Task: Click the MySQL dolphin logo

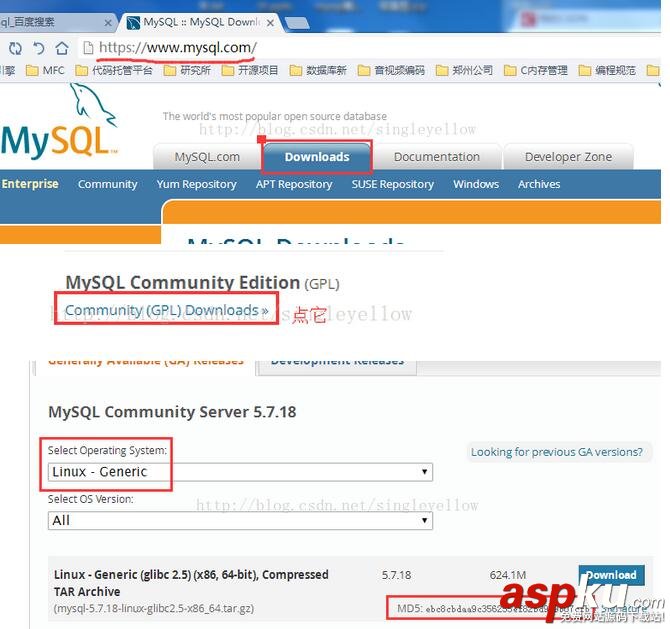Action: tap(59, 121)
